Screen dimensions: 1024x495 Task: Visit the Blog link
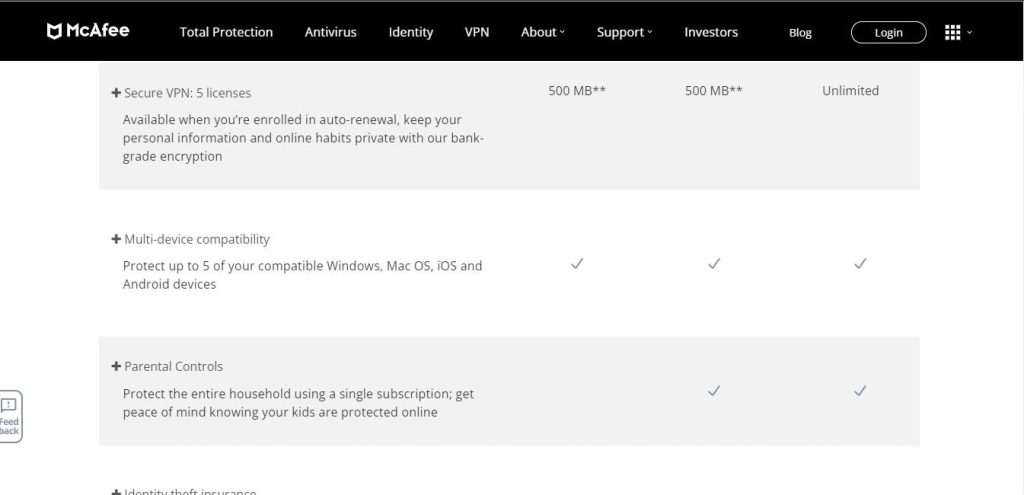800,33
